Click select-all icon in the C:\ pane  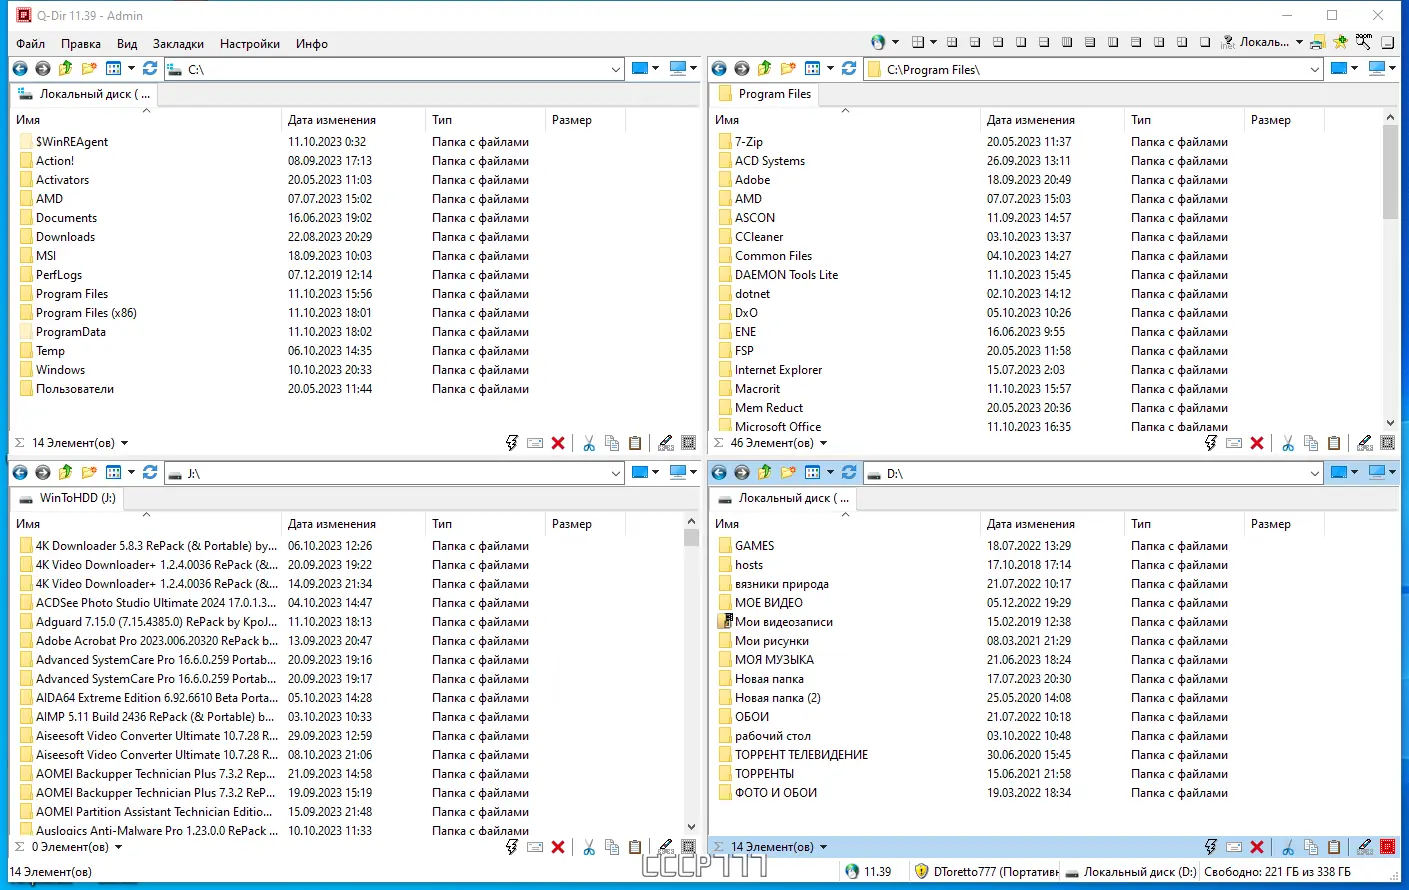[x=689, y=443]
